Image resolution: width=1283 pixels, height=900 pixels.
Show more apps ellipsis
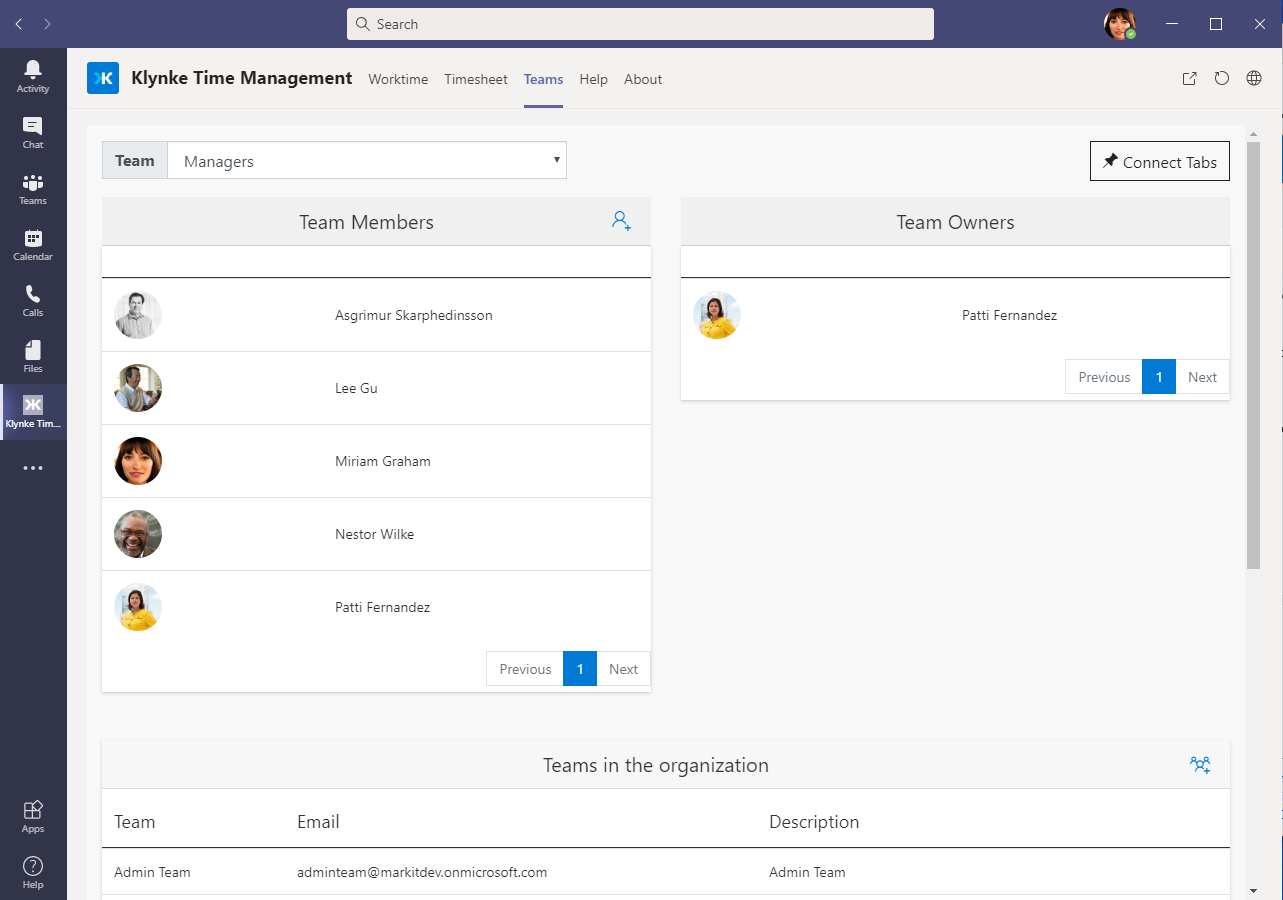pyautogui.click(x=33, y=468)
